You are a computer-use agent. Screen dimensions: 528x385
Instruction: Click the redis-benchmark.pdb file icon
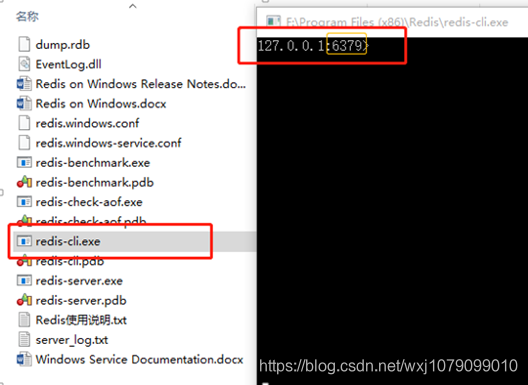point(24,182)
